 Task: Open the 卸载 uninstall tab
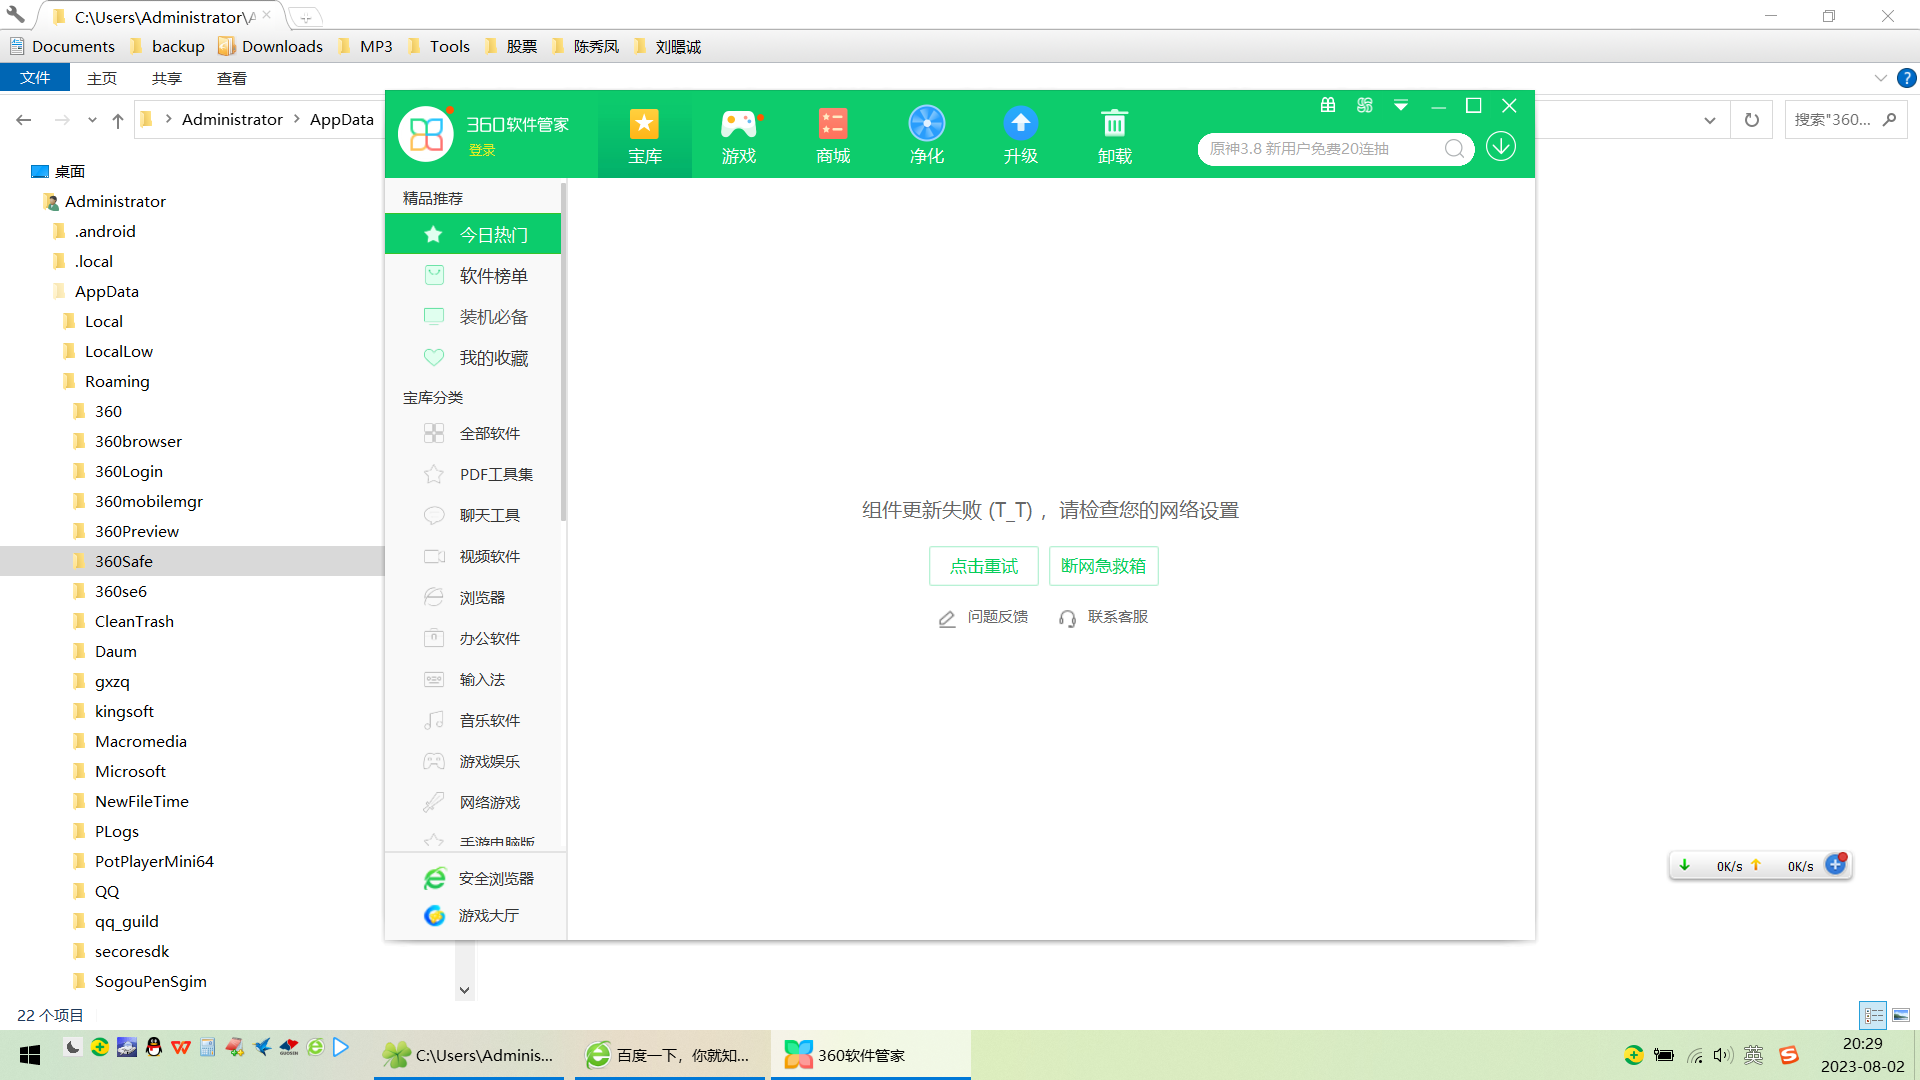pos(1114,135)
